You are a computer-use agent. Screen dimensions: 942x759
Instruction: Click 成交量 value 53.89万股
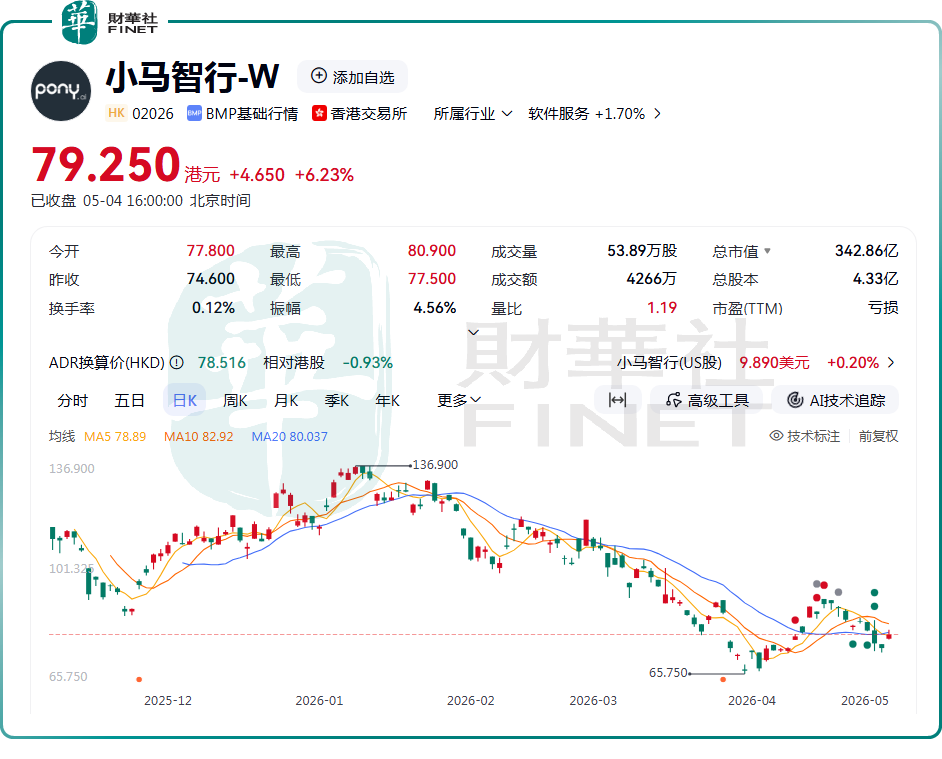(642, 251)
